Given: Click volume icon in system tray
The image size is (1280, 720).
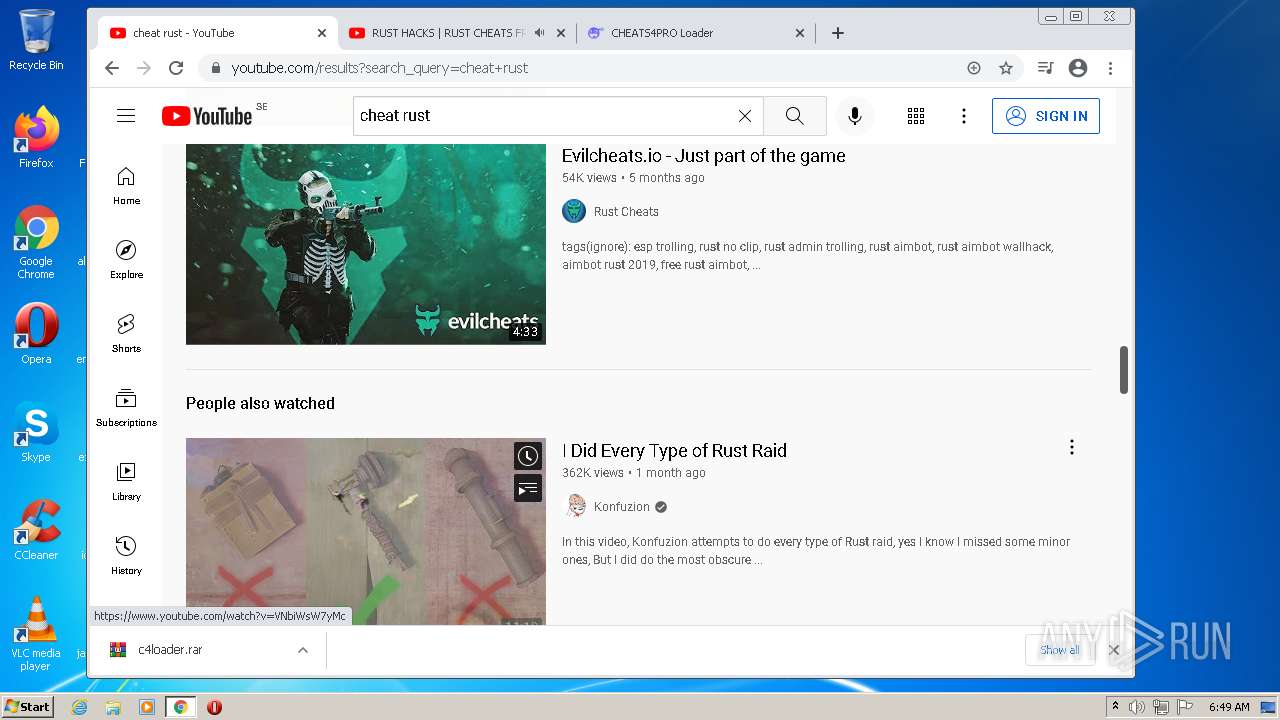Looking at the screenshot, I should (1137, 707).
